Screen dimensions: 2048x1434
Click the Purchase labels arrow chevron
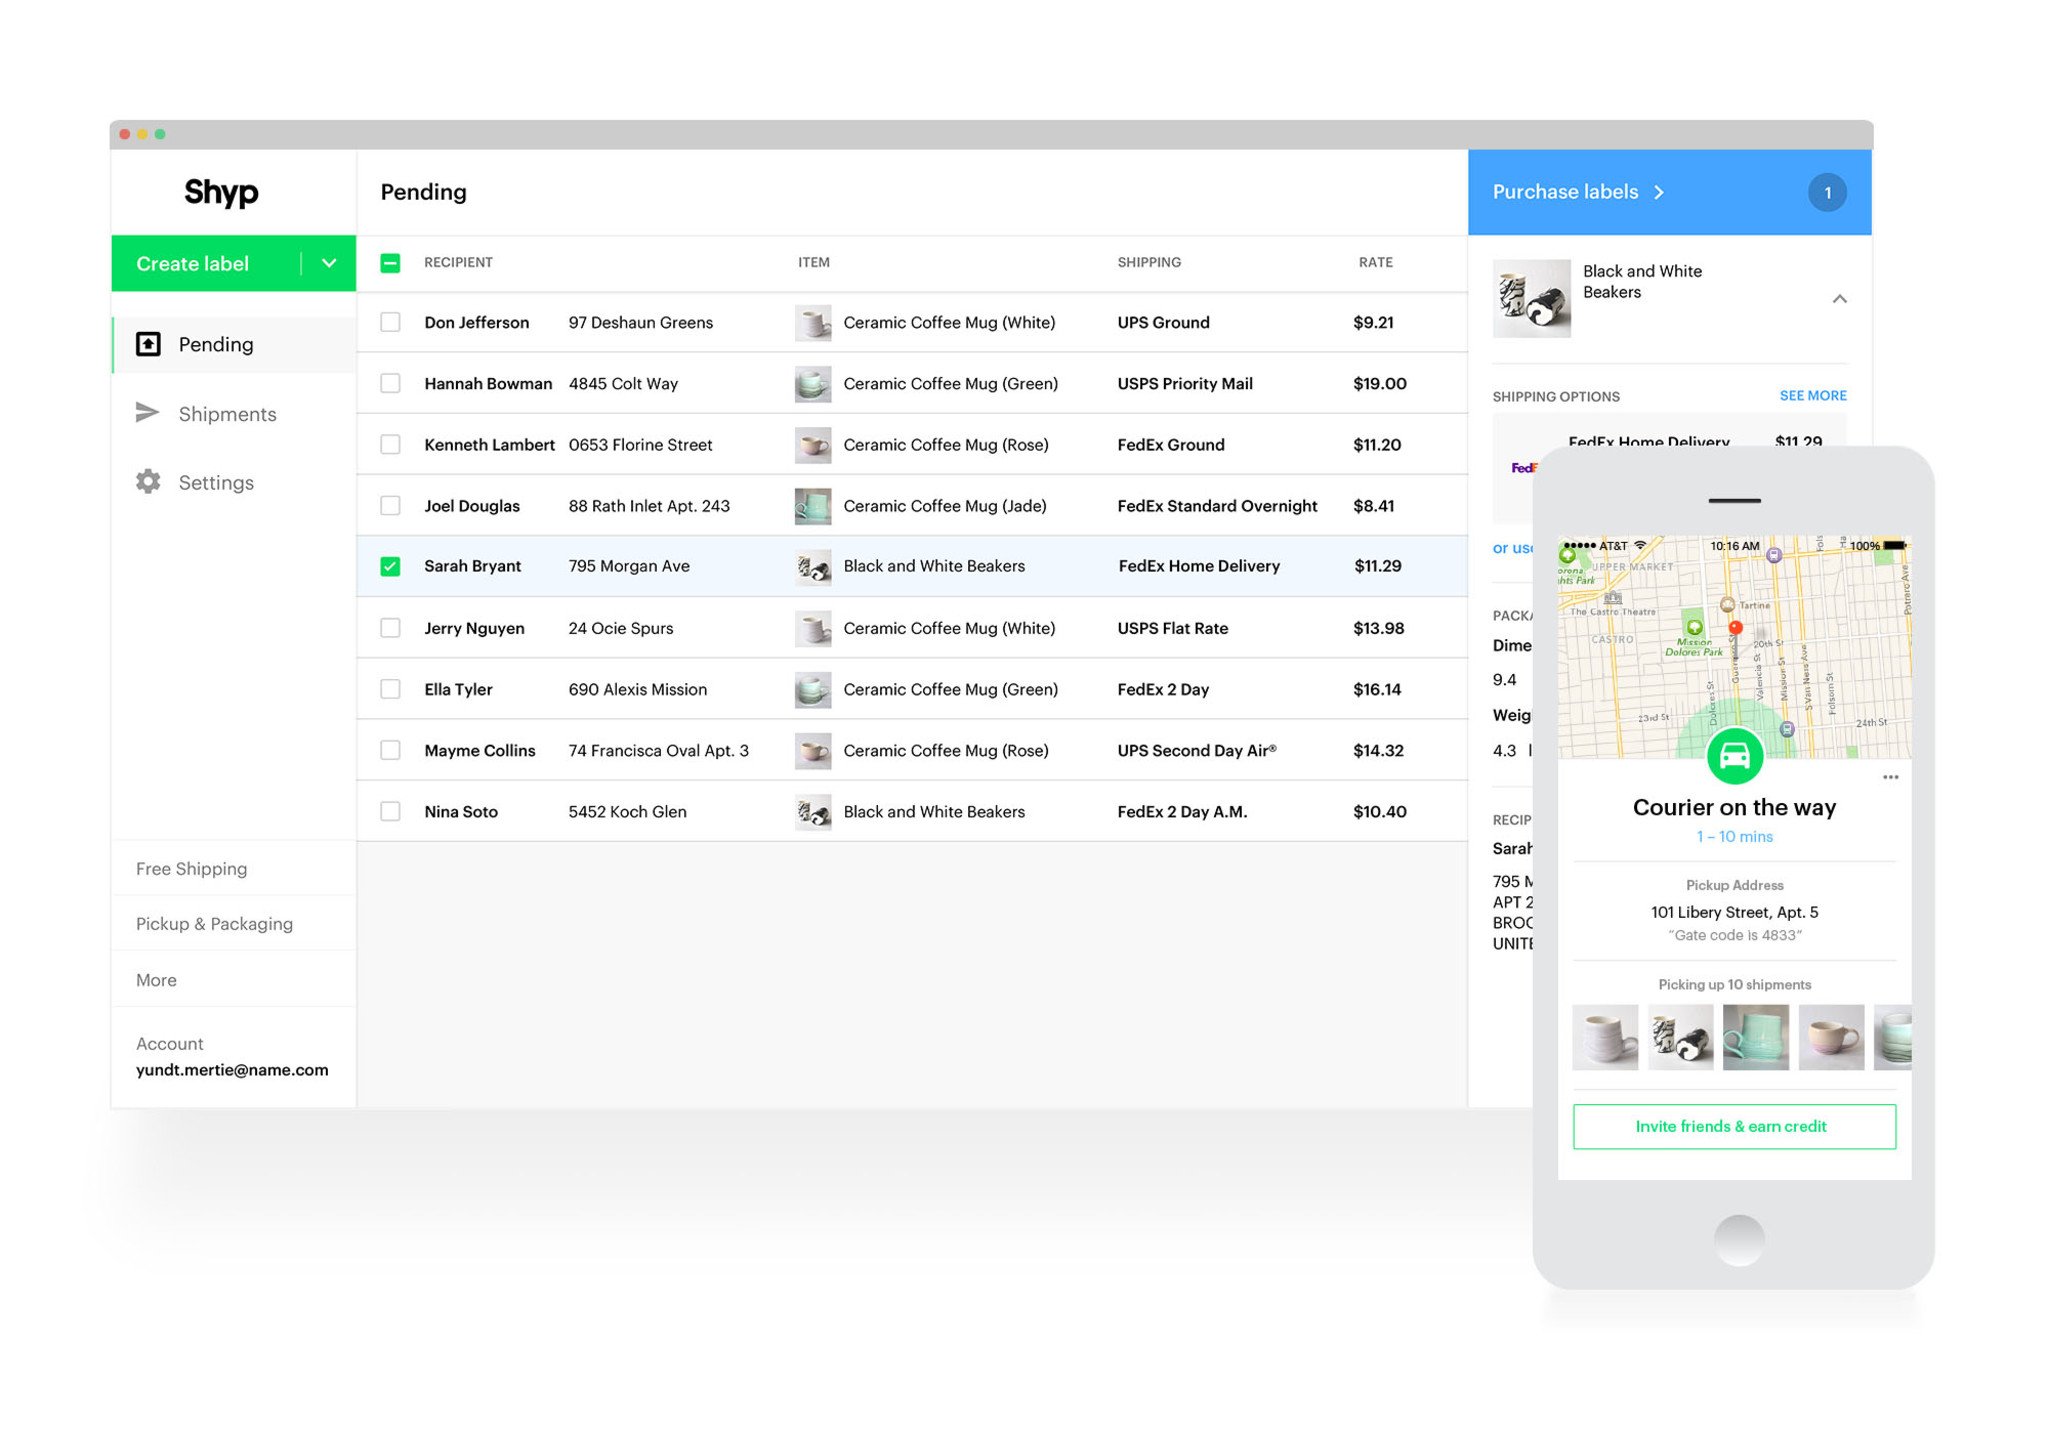coord(1659,192)
